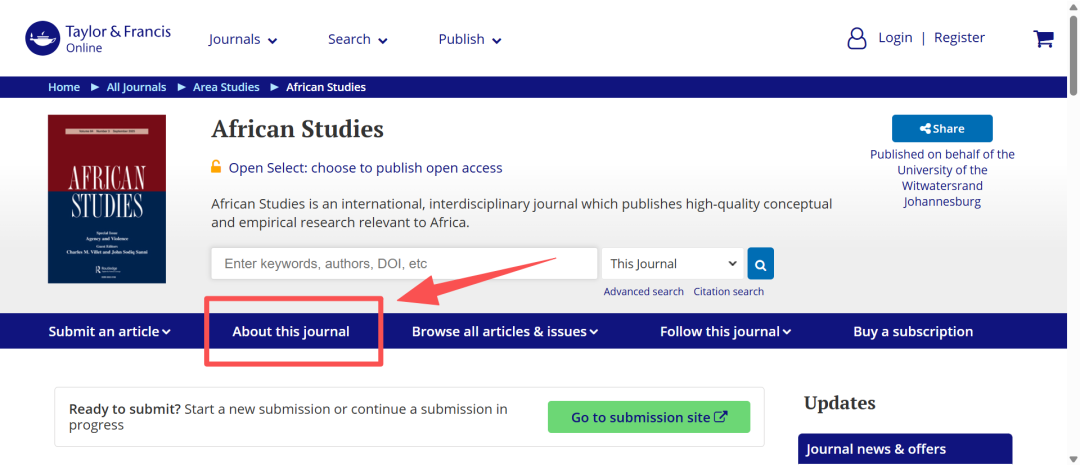This screenshot has width=1080, height=465.
Task: Expand the Follow this journal menu
Action: tap(725, 332)
